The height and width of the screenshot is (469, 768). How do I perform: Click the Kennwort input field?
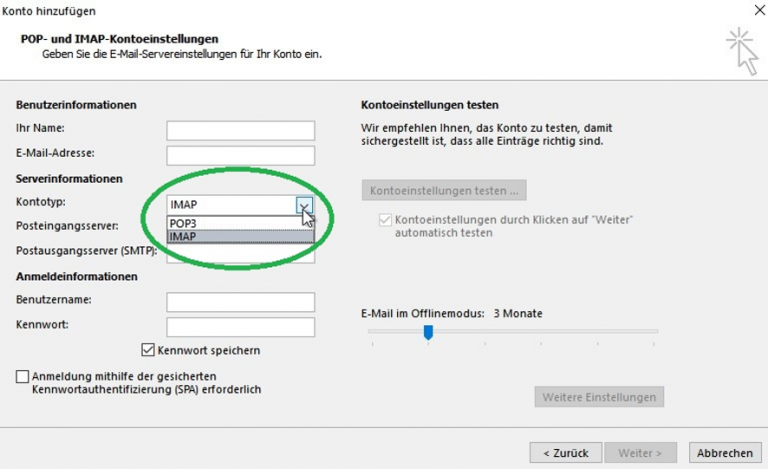[240, 327]
